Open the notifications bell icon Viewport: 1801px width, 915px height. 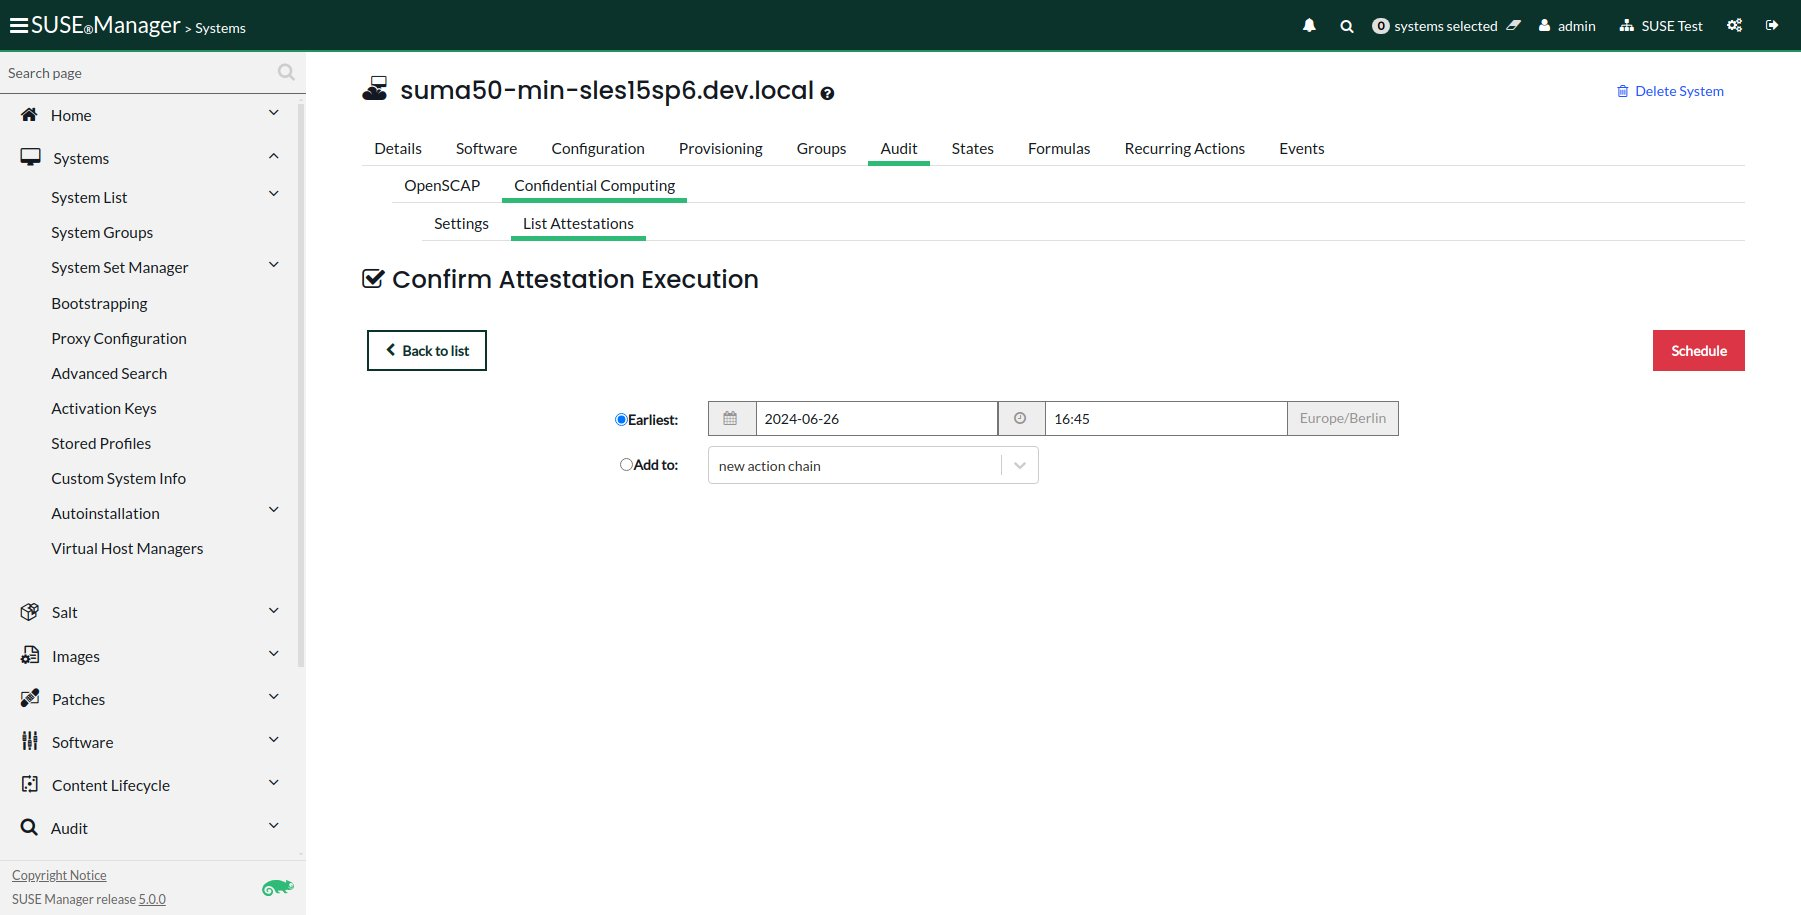click(1309, 26)
